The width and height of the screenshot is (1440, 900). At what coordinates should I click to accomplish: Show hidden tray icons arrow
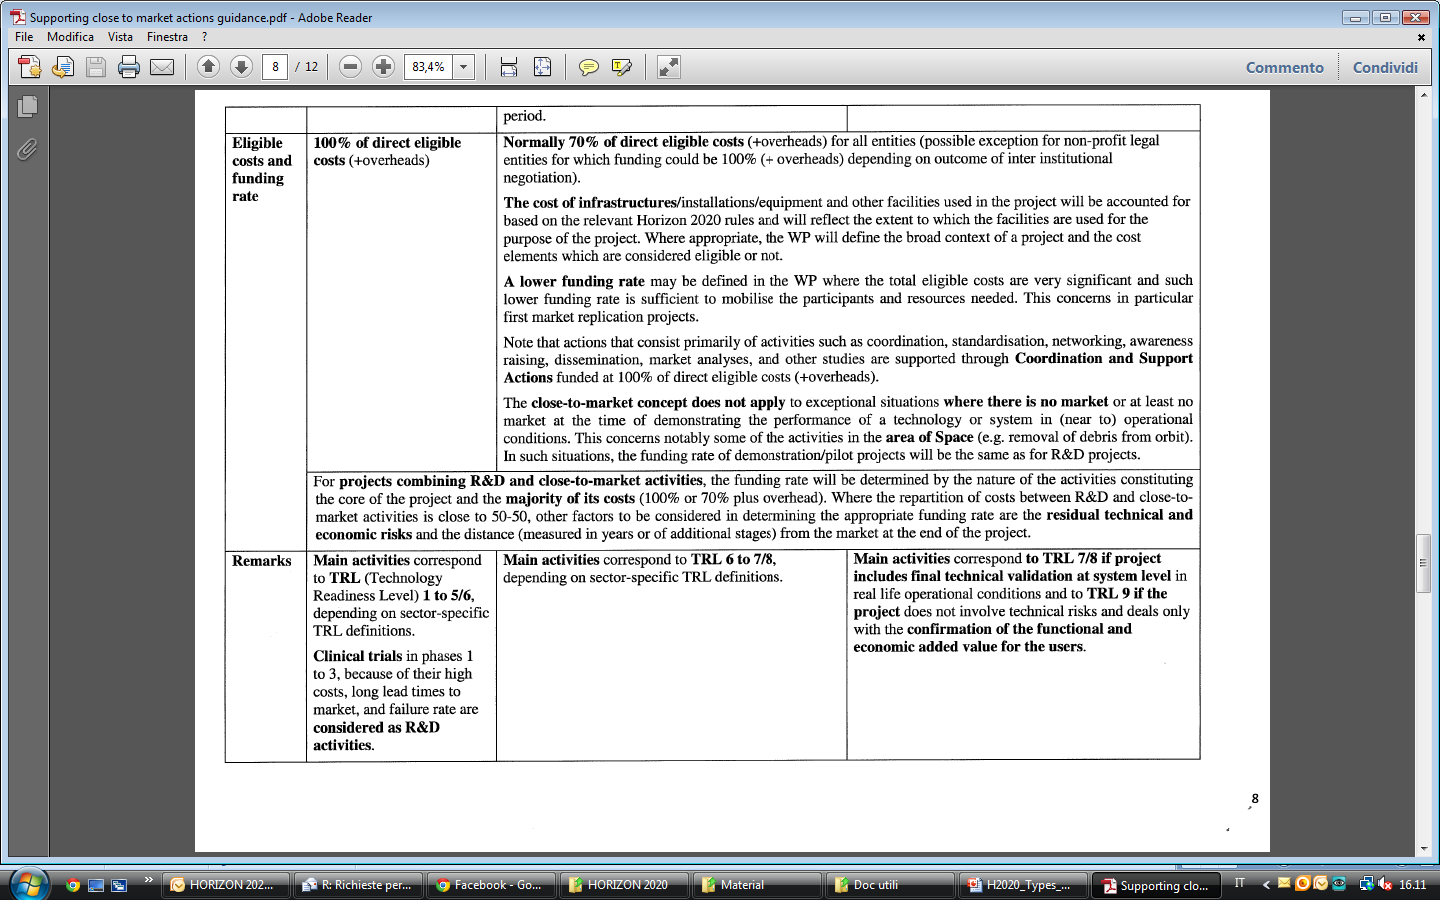tap(1266, 884)
